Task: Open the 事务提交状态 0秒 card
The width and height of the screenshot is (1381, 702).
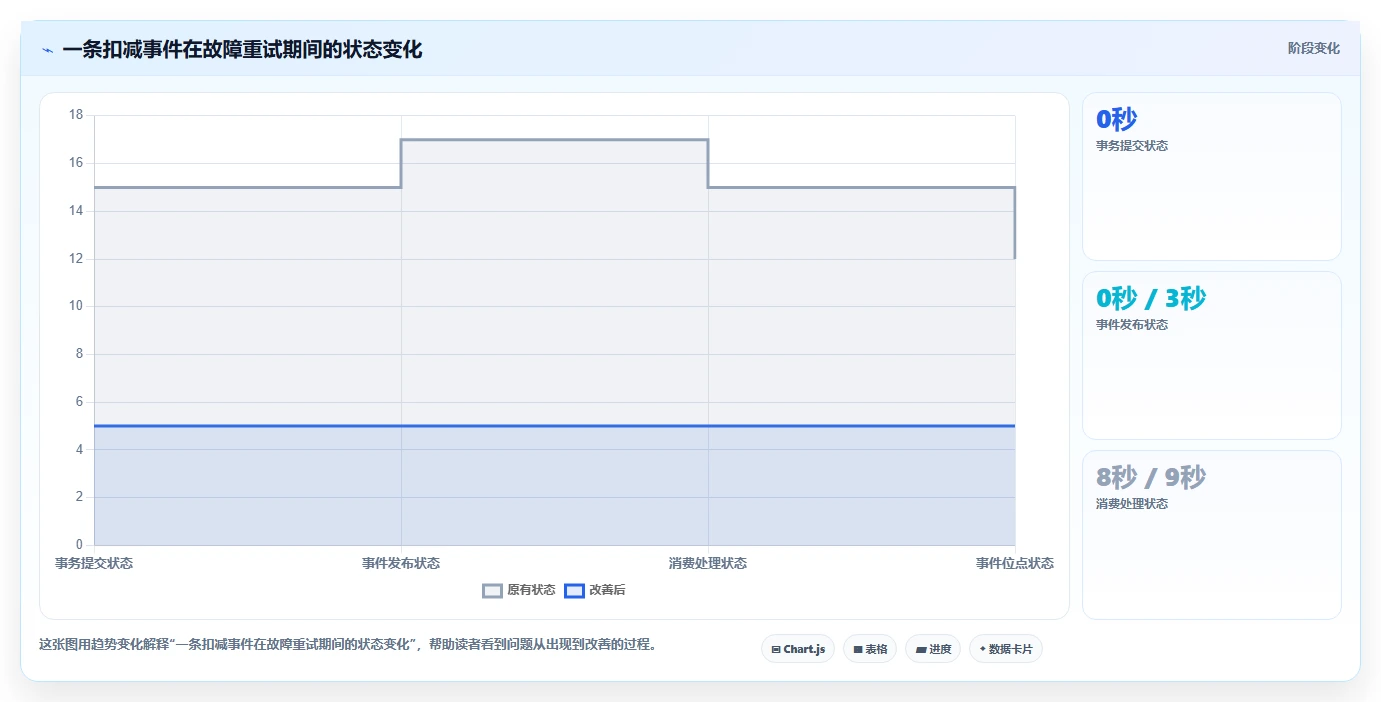Action: (1212, 177)
